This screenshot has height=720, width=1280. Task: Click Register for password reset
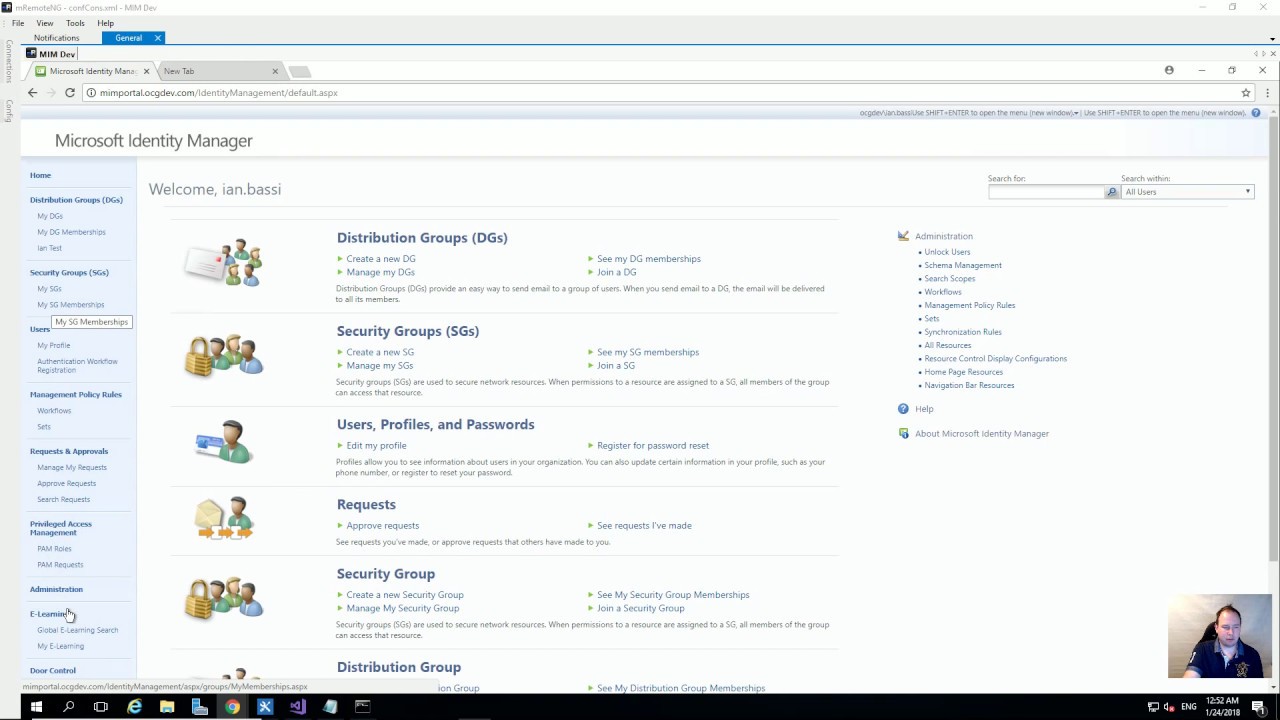click(653, 446)
